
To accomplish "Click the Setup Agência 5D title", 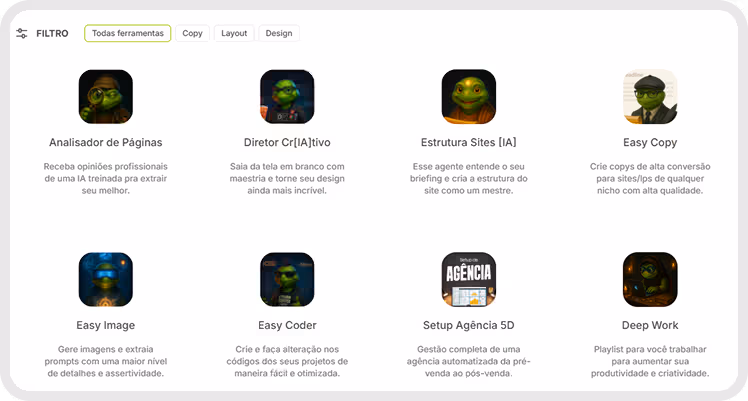I will tap(468, 325).
